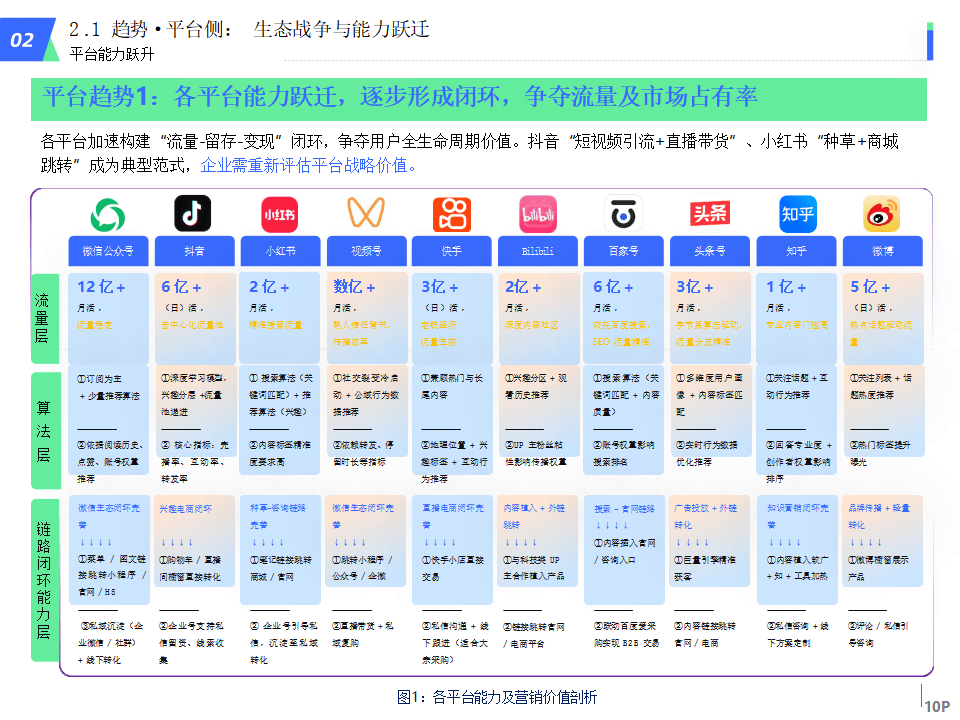960x720 pixels.
Task: Click the 算法层 row label
Action: tap(44, 431)
